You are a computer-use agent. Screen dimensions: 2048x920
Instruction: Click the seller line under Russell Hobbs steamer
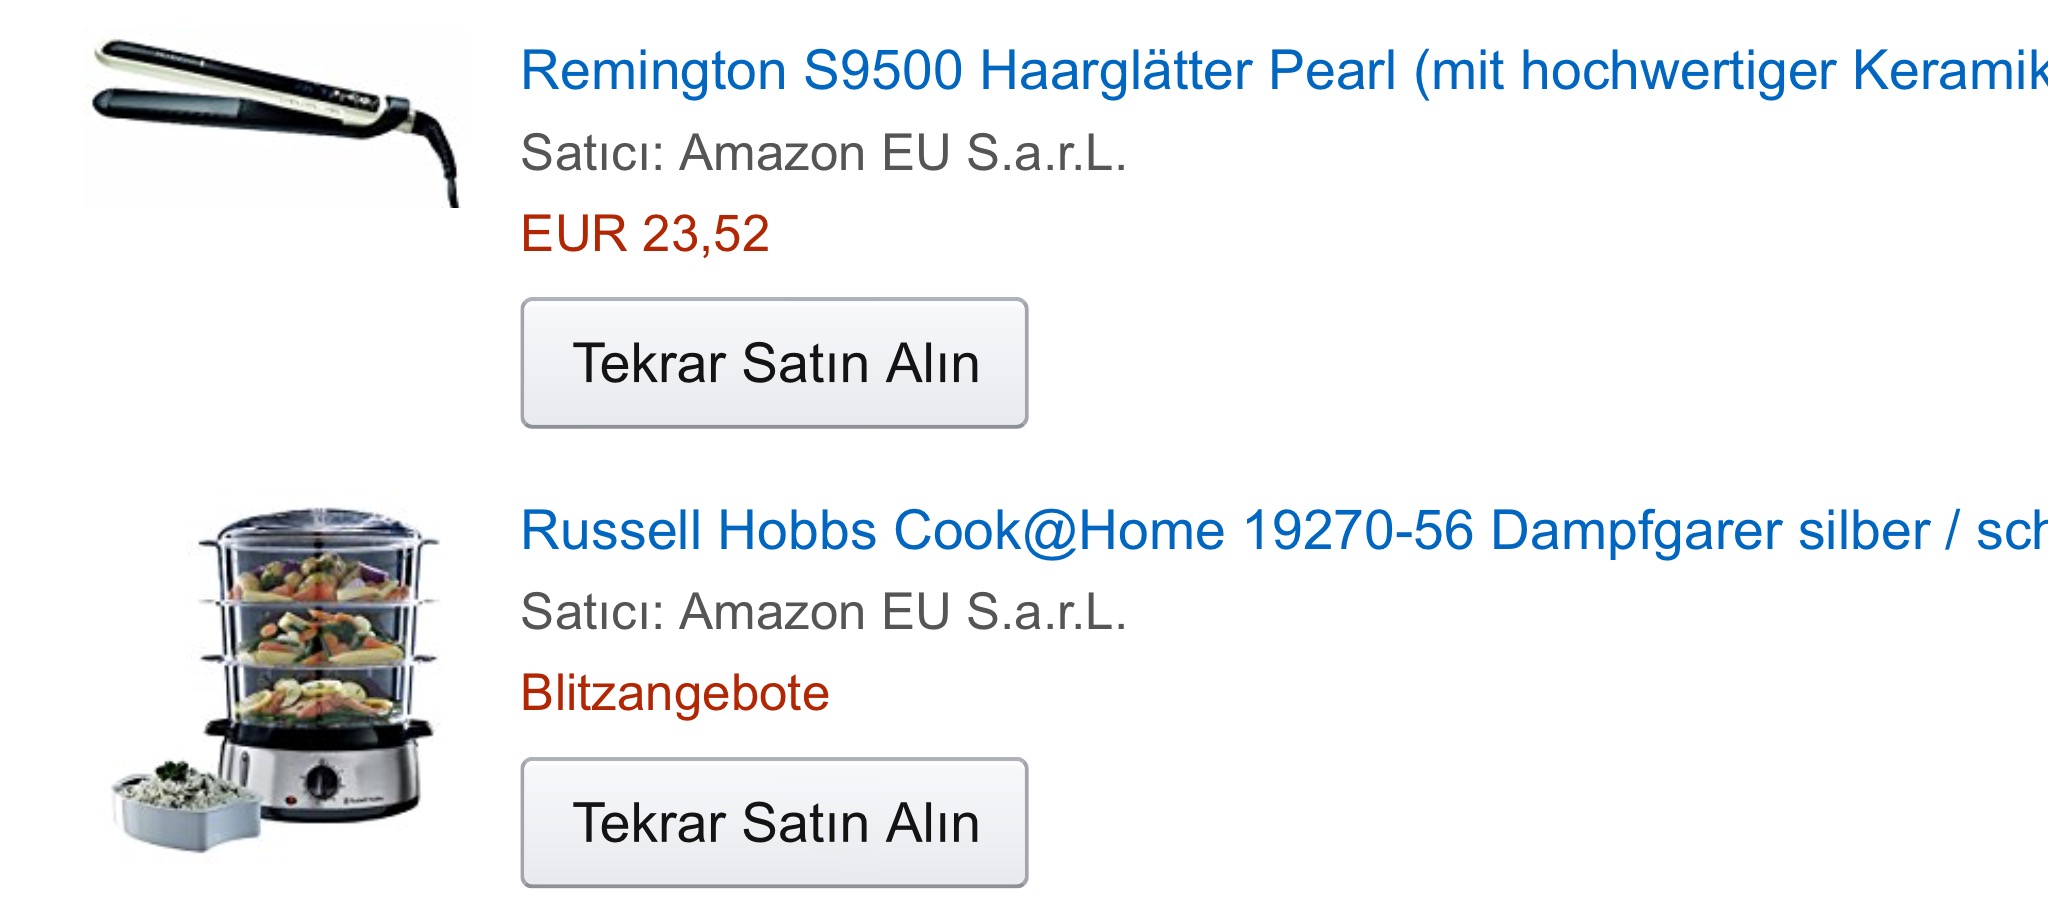pos(824,612)
